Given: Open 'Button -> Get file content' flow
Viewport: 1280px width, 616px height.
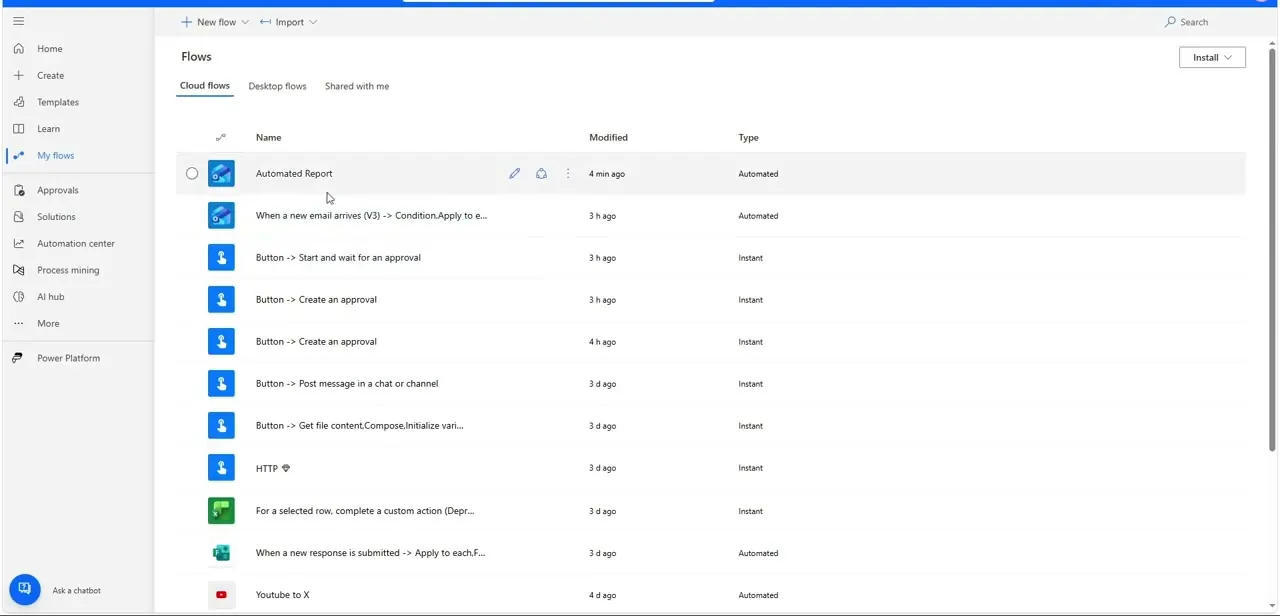Looking at the screenshot, I should 359,425.
